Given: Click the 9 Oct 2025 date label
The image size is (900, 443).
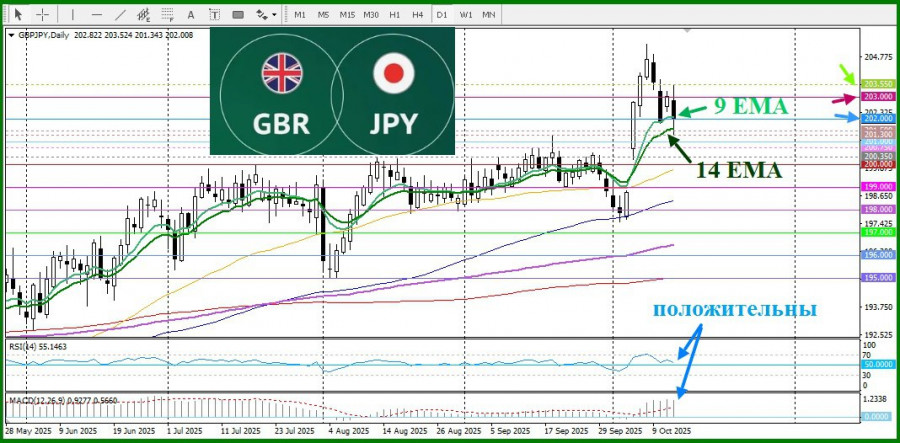Looking at the screenshot, I should (x=672, y=430).
